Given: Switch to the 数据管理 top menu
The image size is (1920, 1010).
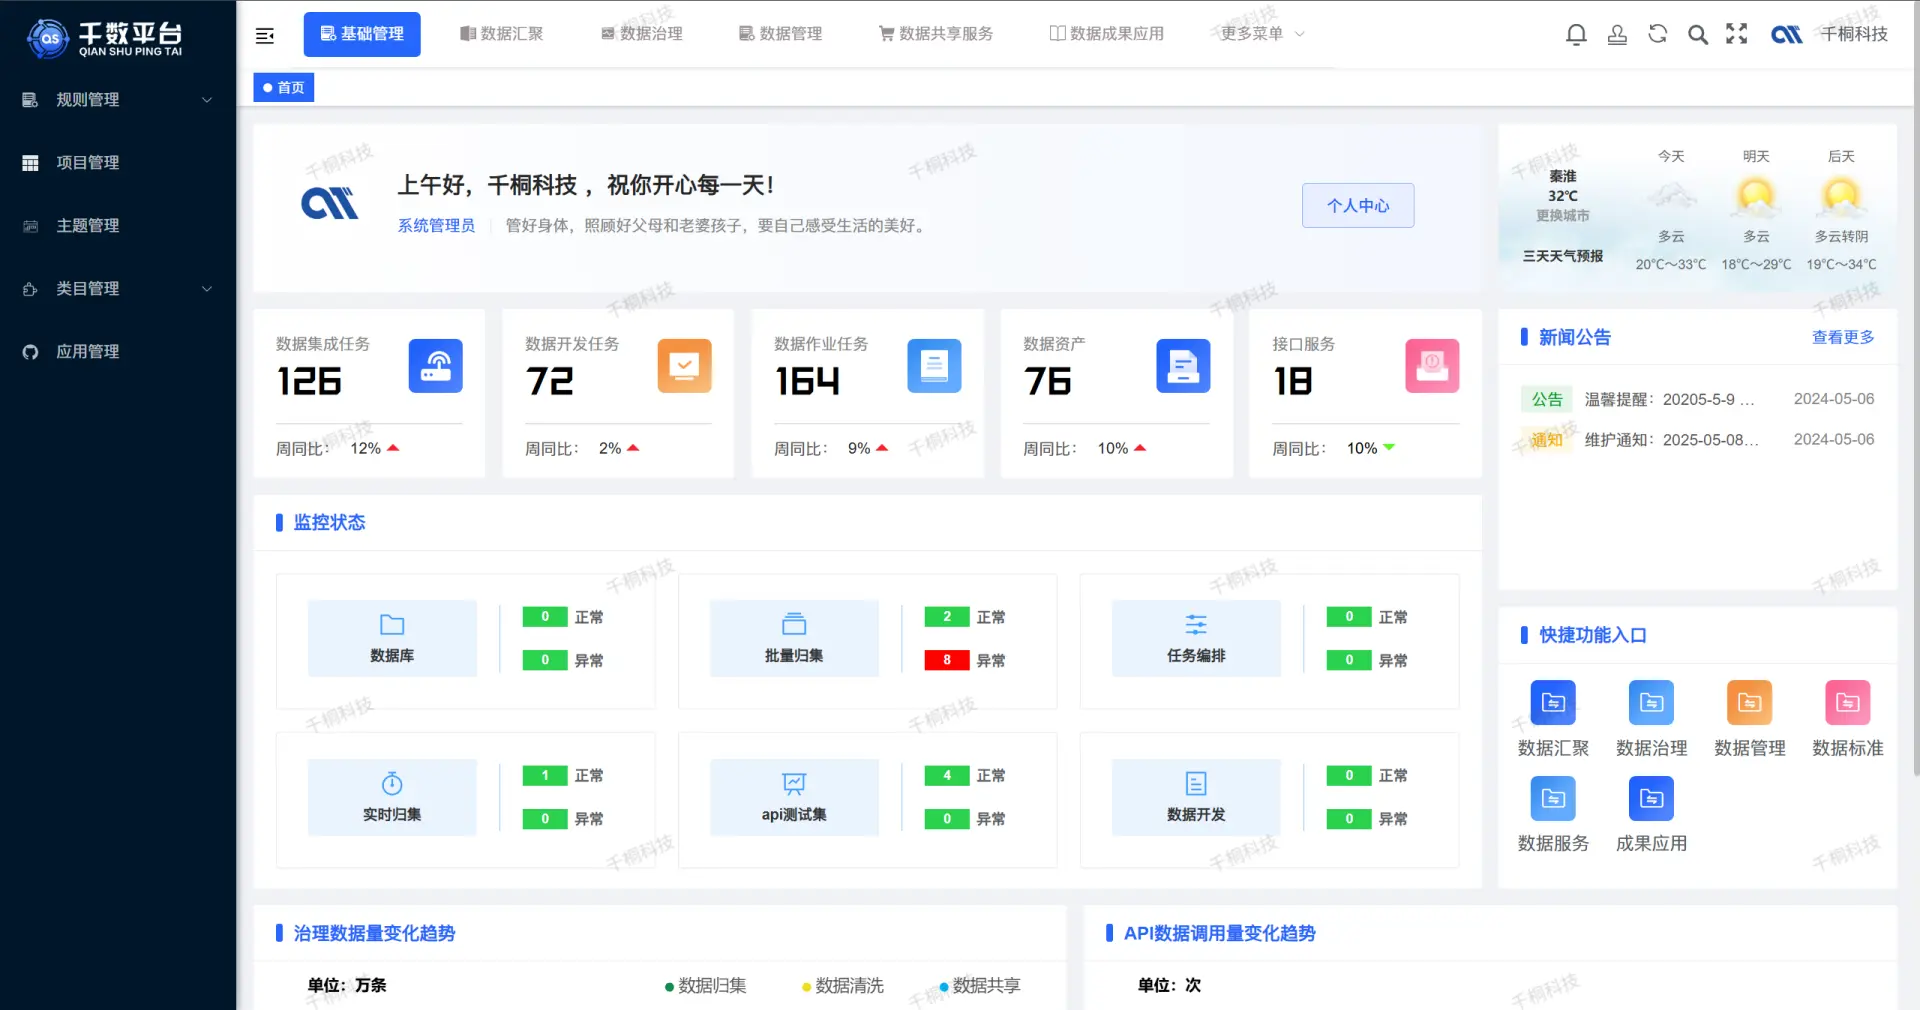Looking at the screenshot, I should (x=780, y=34).
